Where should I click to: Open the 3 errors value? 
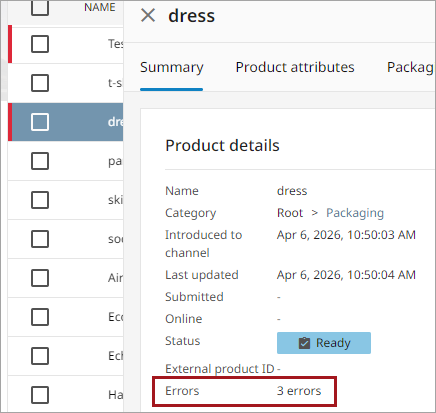[299, 391]
